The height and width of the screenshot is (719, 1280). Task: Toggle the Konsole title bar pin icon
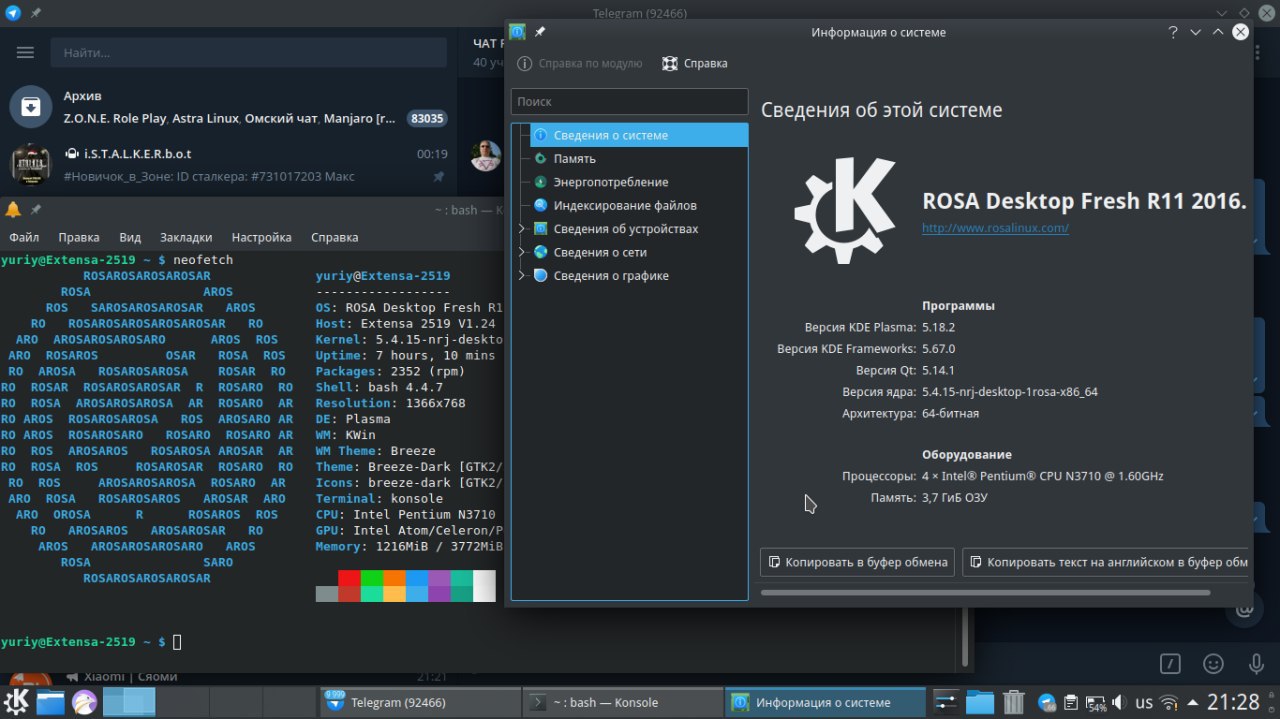35,209
